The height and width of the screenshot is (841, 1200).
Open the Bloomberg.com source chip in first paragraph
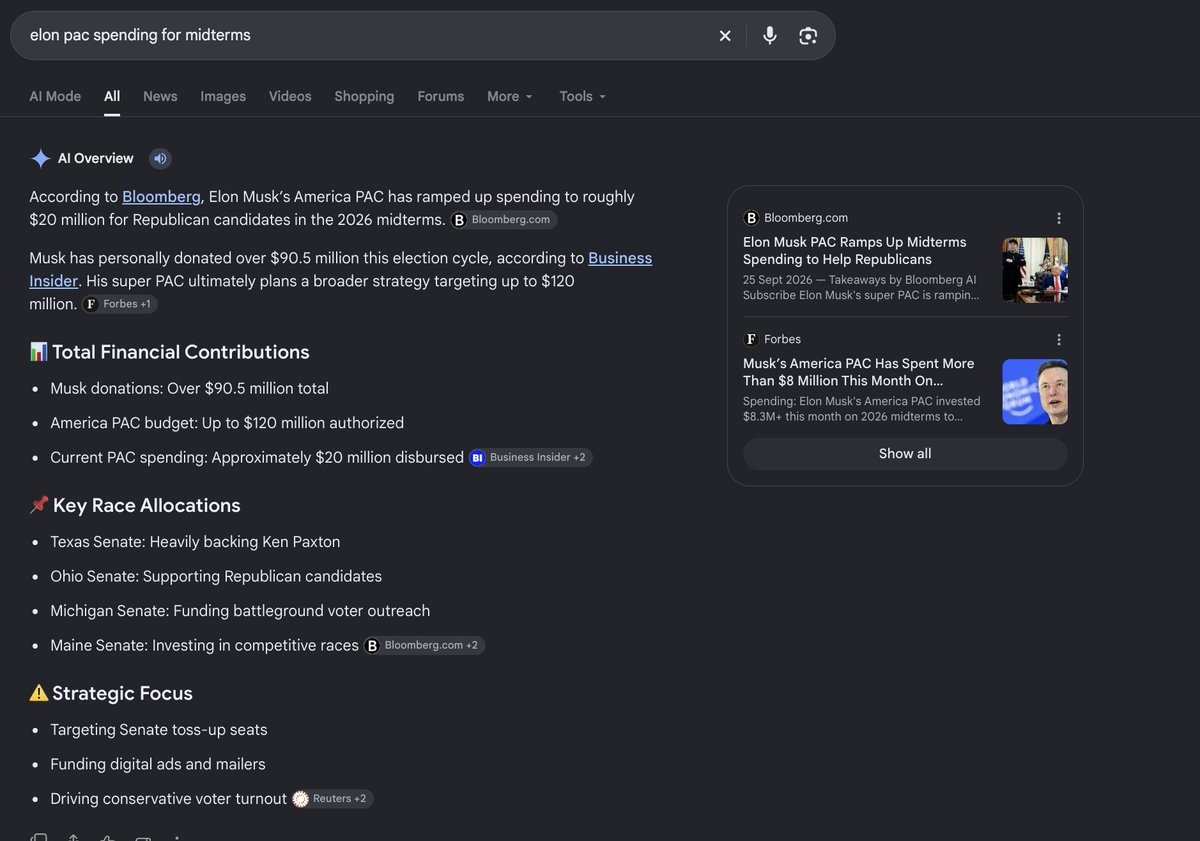click(x=504, y=220)
